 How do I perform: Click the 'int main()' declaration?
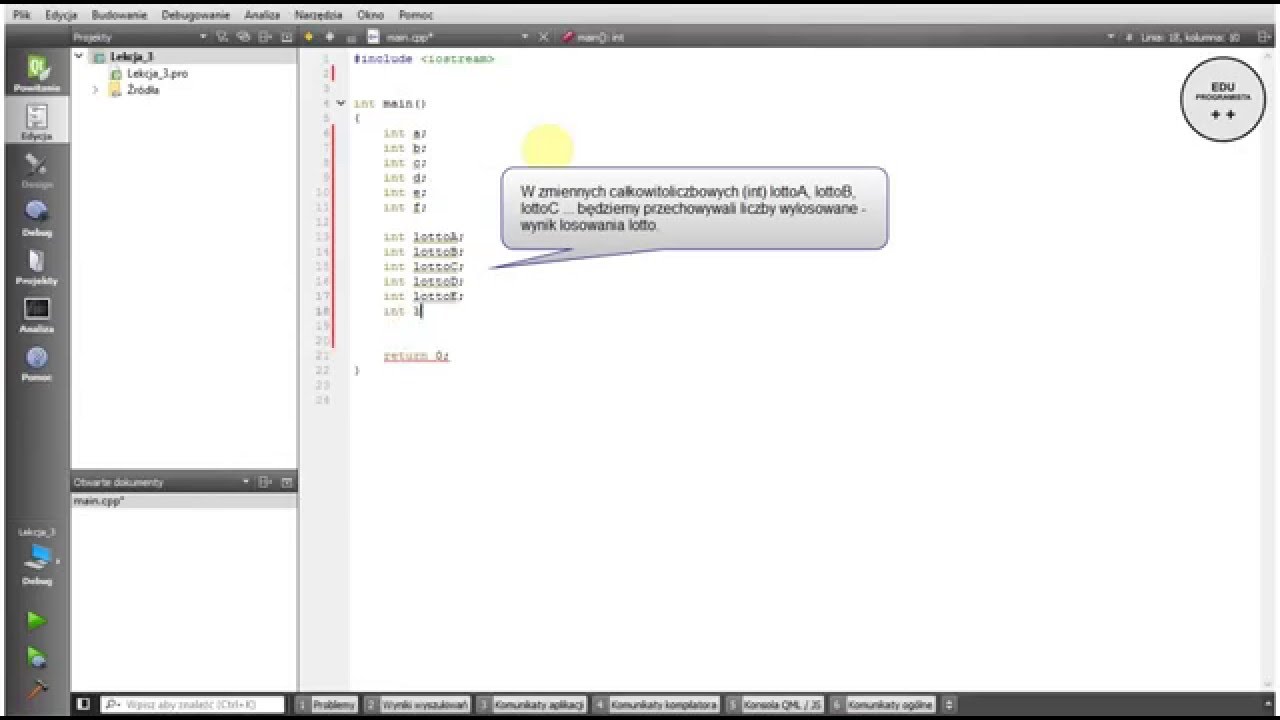pyautogui.click(x=390, y=103)
